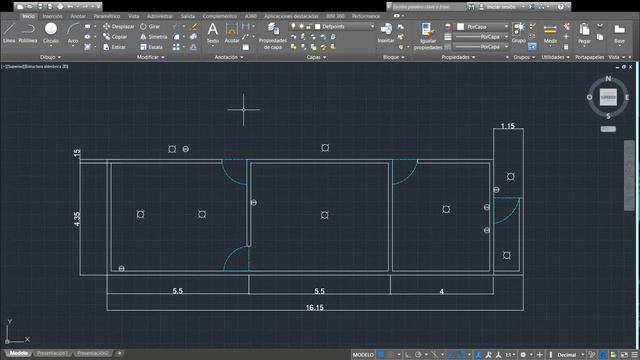
Task: Toggle ortho mode in status bar
Action: 408,355
